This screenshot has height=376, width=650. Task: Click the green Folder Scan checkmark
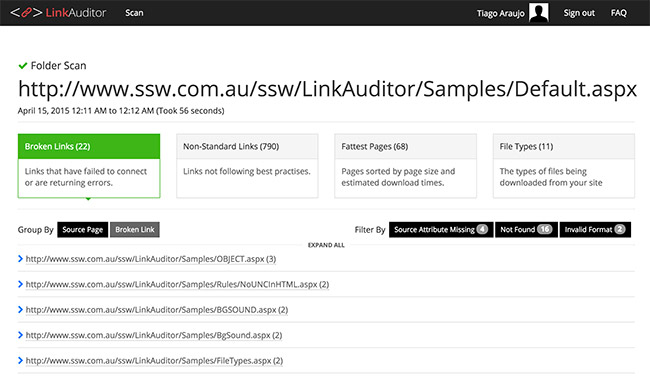(x=22, y=65)
